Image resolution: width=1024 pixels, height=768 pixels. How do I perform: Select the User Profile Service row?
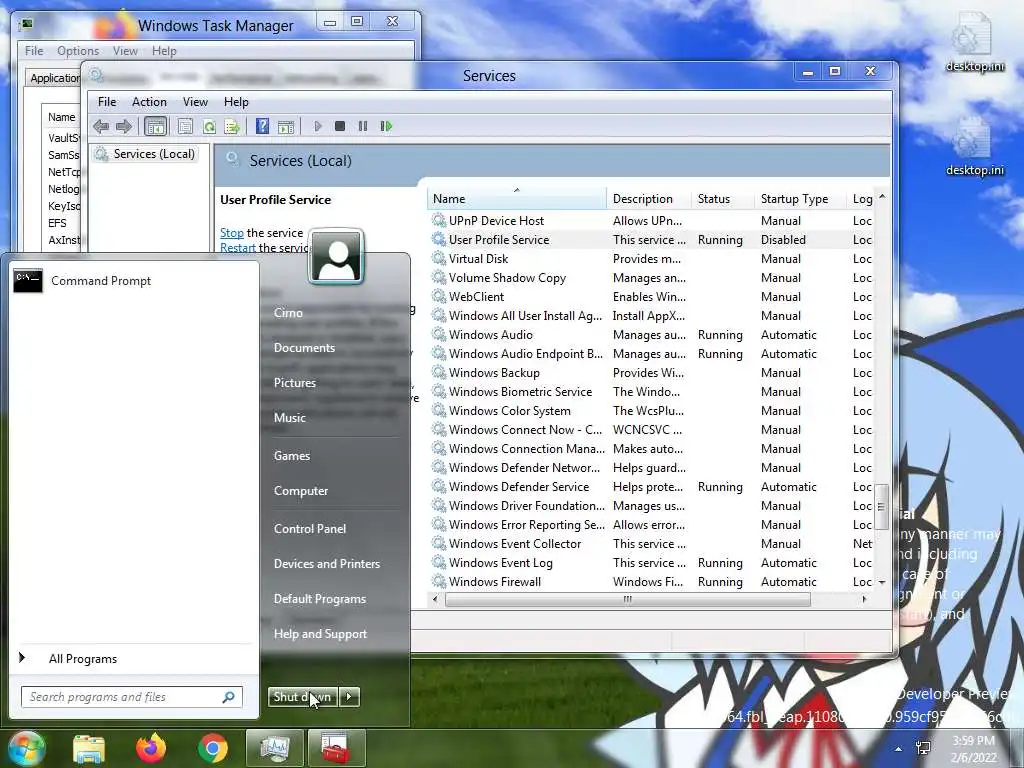click(x=651, y=240)
